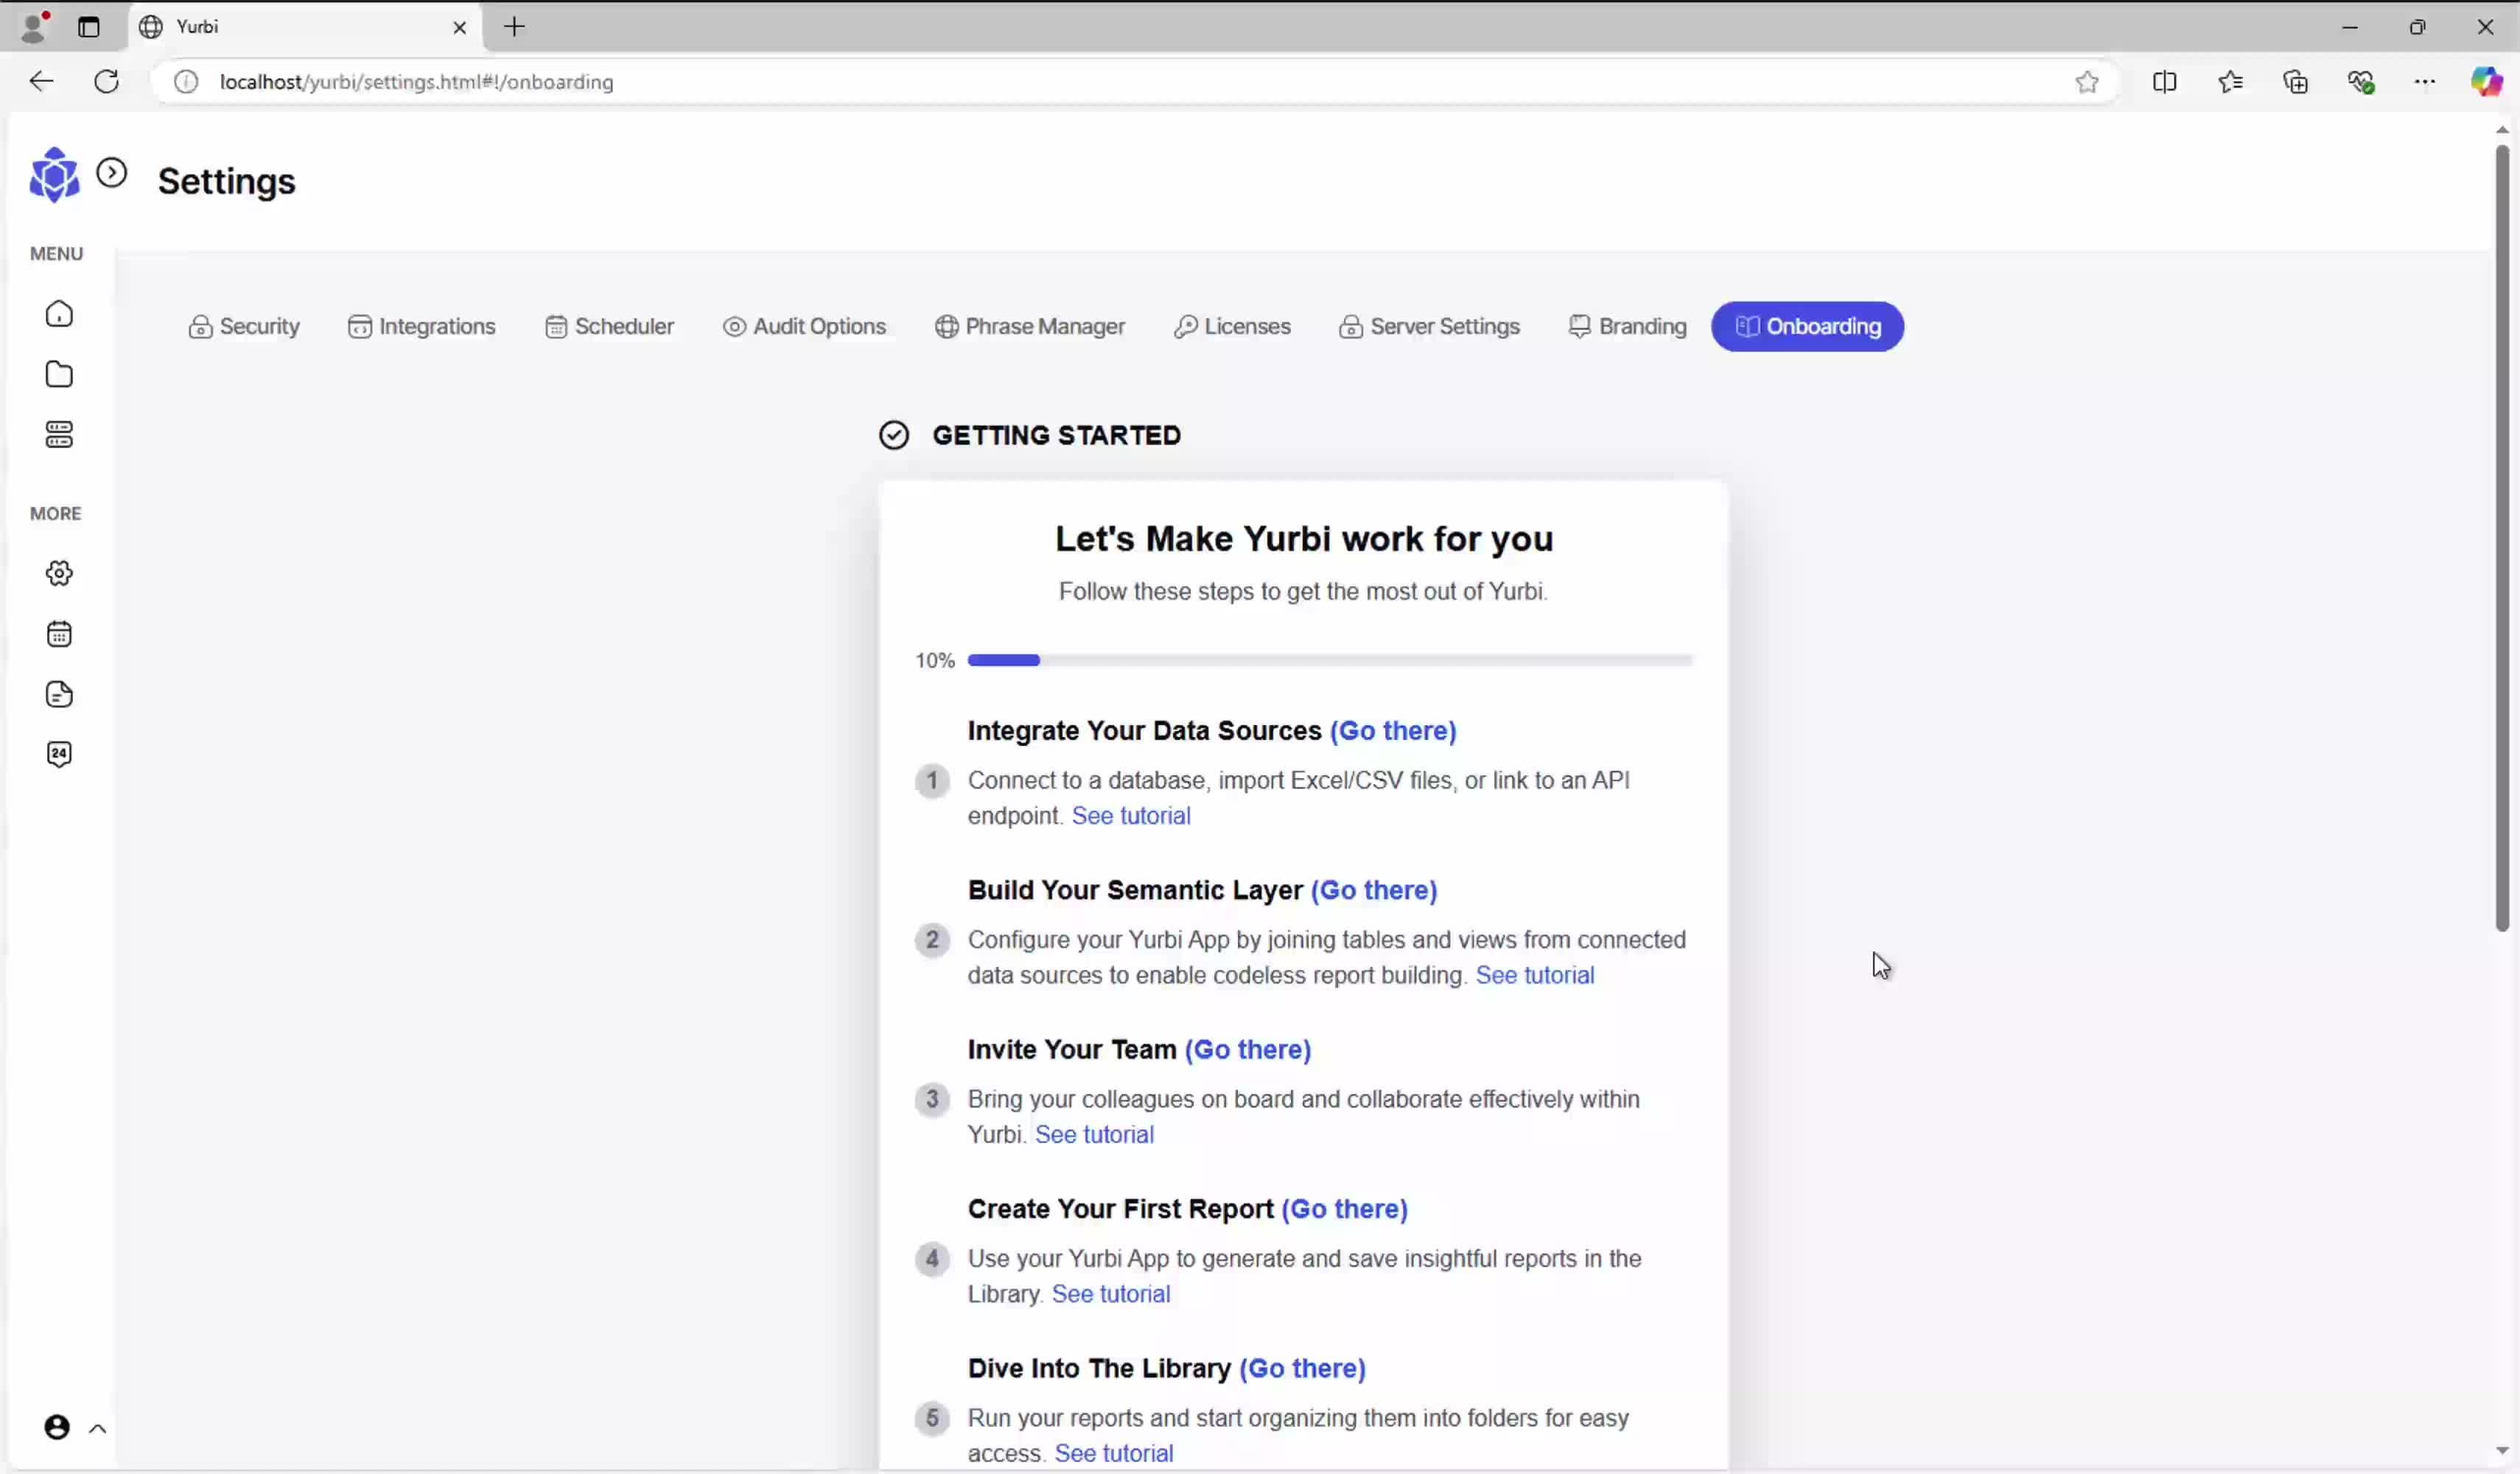Screen dimensions: 2520x1474
Task: Close the Yurbi browser tab
Action: click(x=460, y=28)
